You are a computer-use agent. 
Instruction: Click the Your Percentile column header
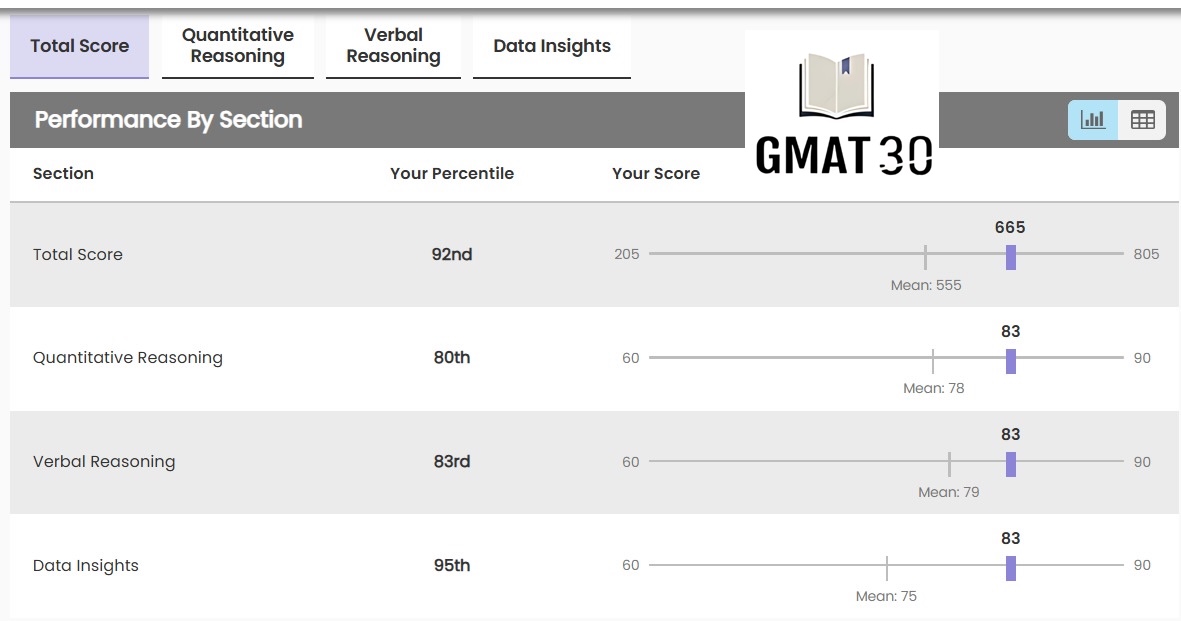click(x=452, y=173)
